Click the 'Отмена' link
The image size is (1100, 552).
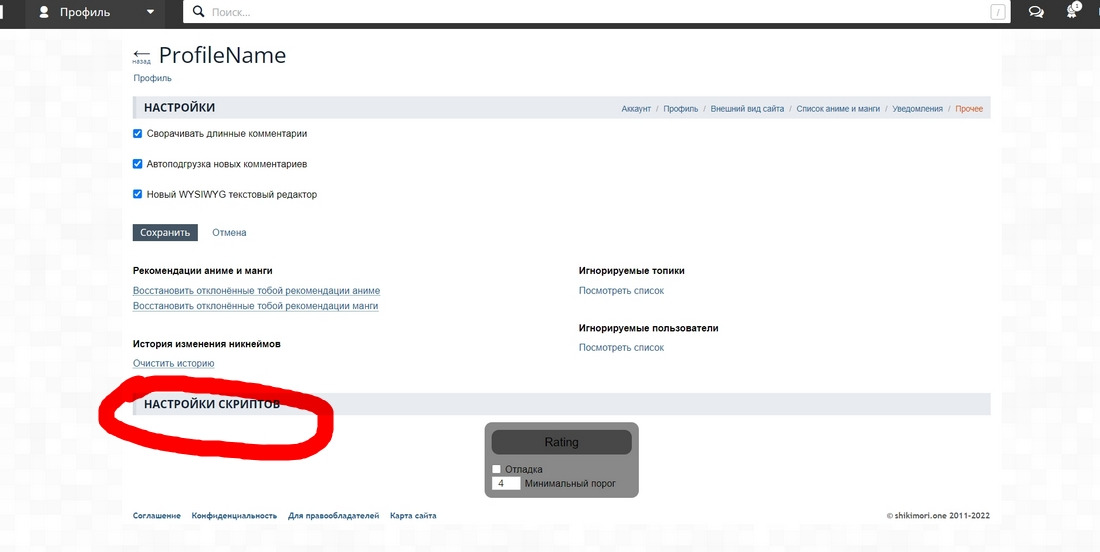(x=229, y=233)
